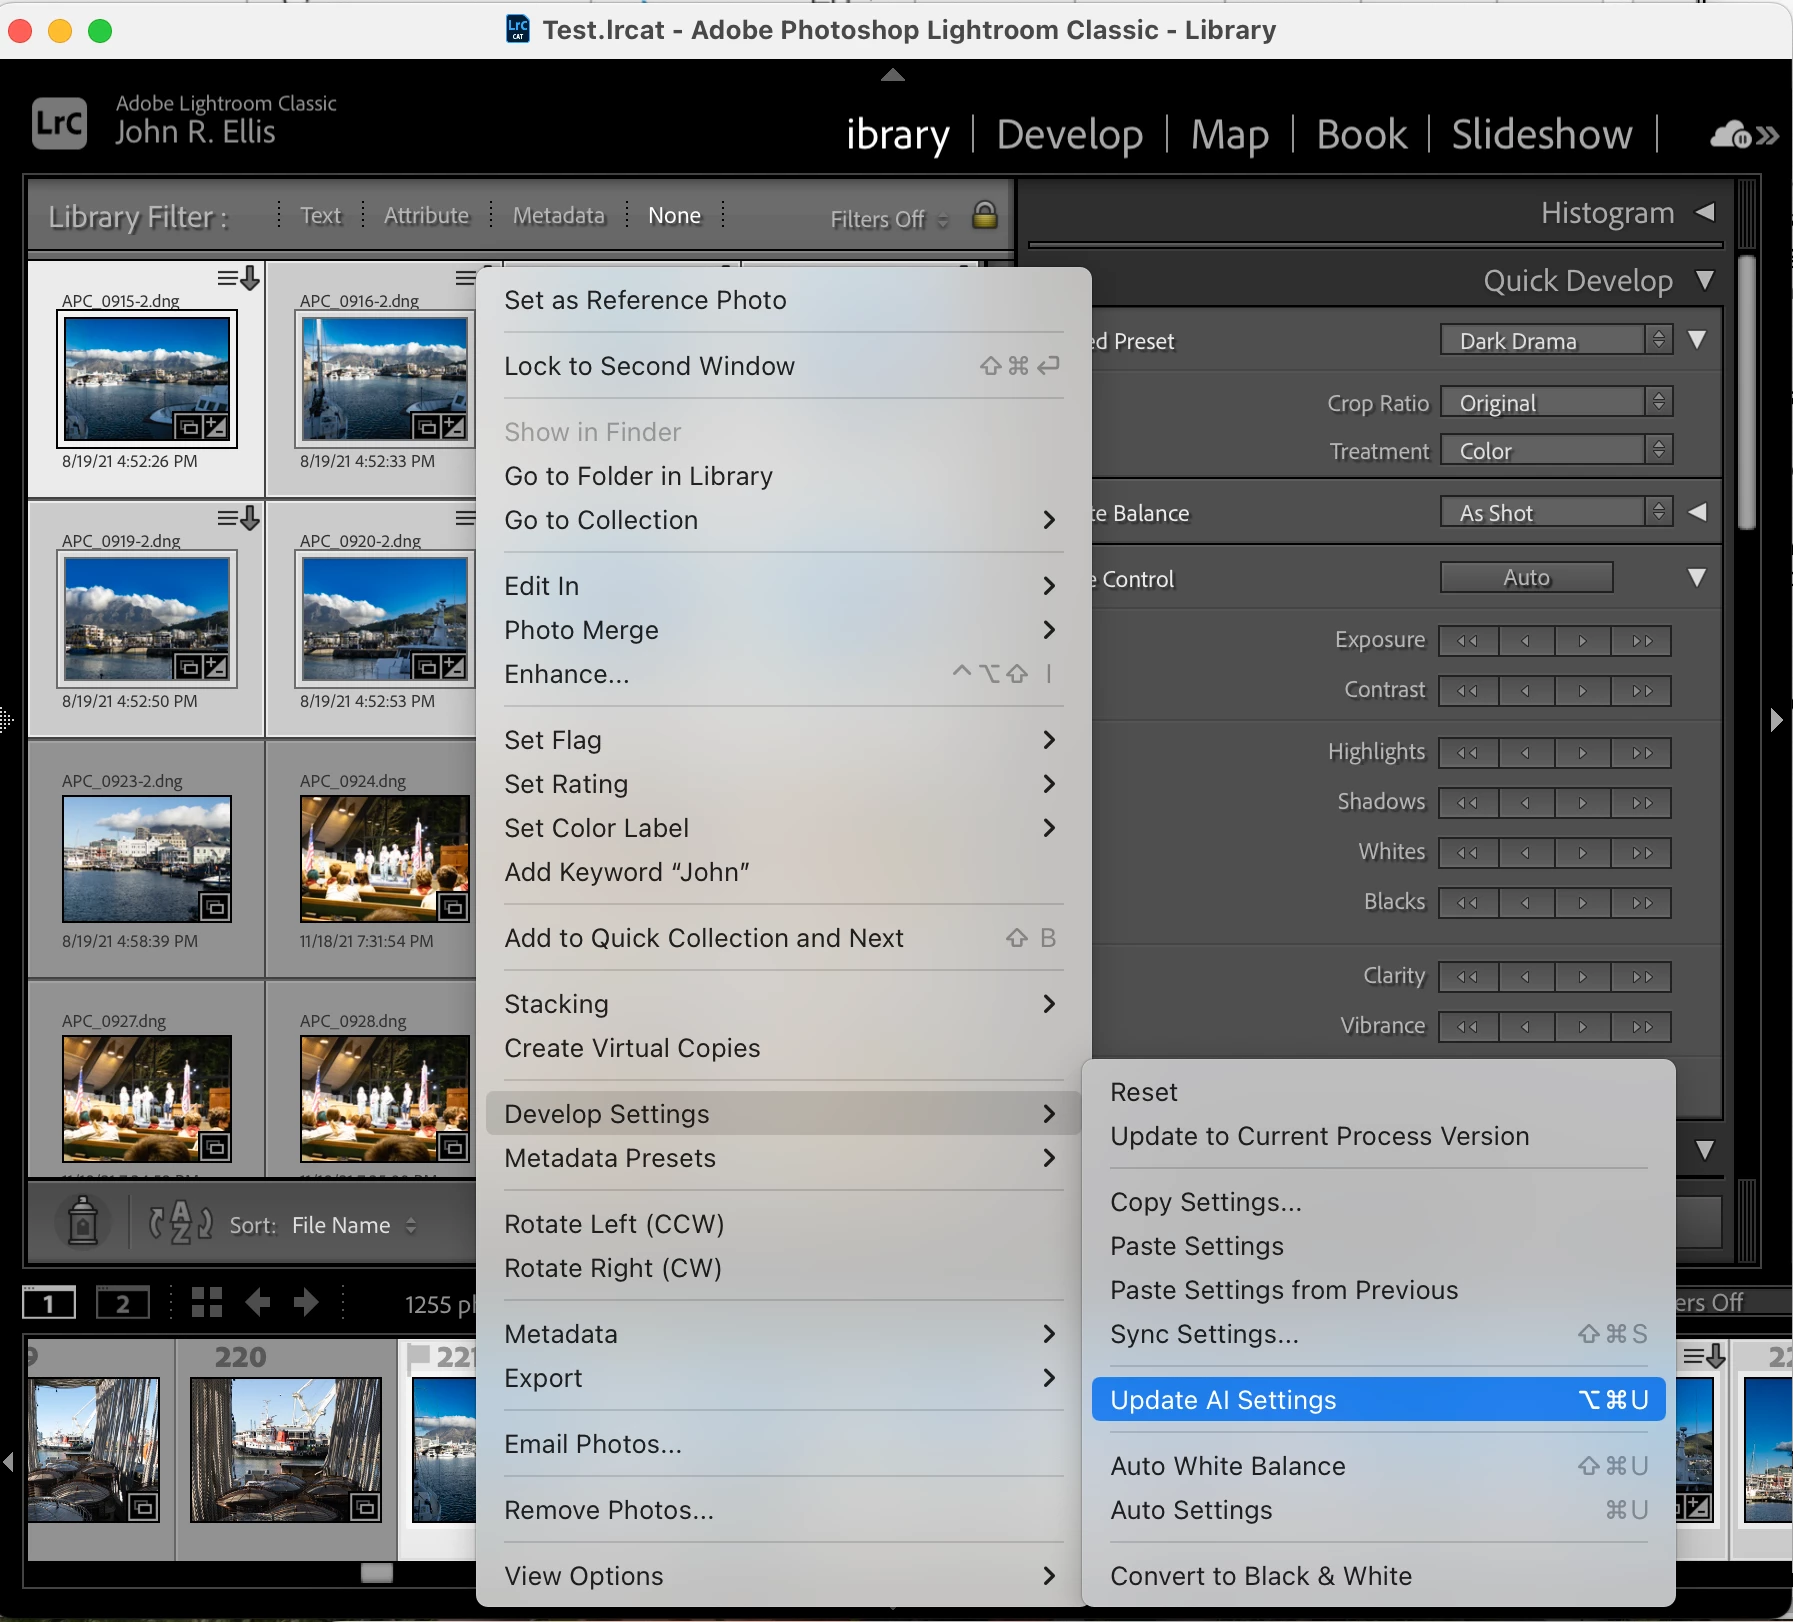Open the Treatment Color dropdown
The image size is (1793, 1622).
click(x=1556, y=450)
